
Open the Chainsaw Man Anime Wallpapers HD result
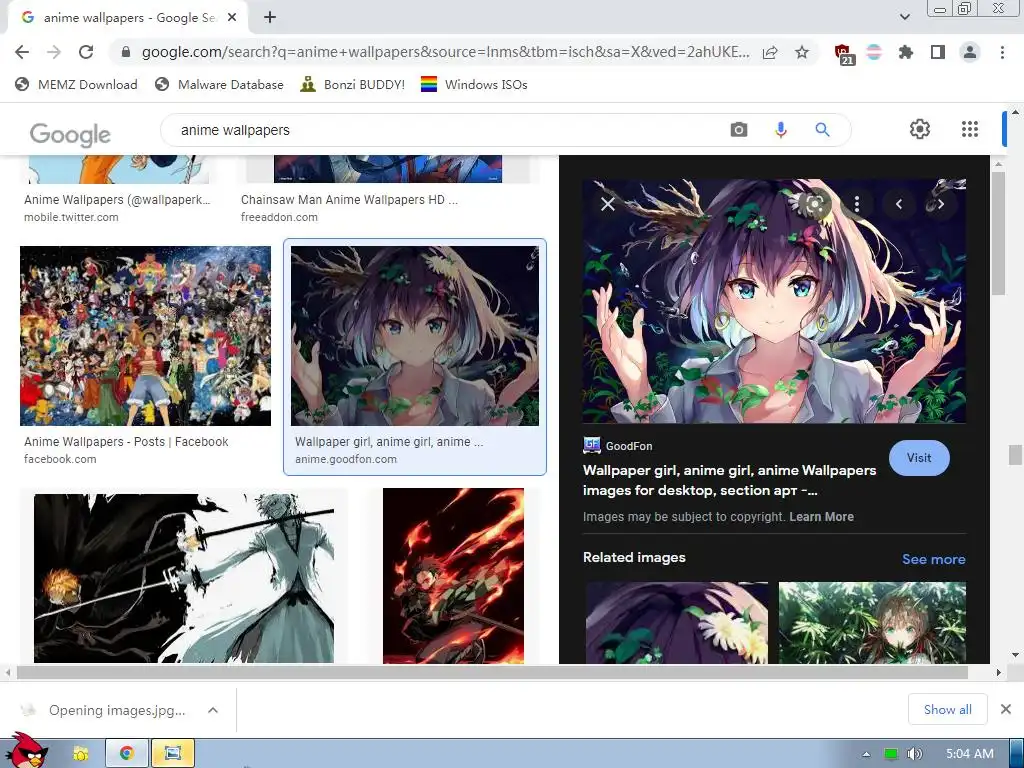coord(349,200)
